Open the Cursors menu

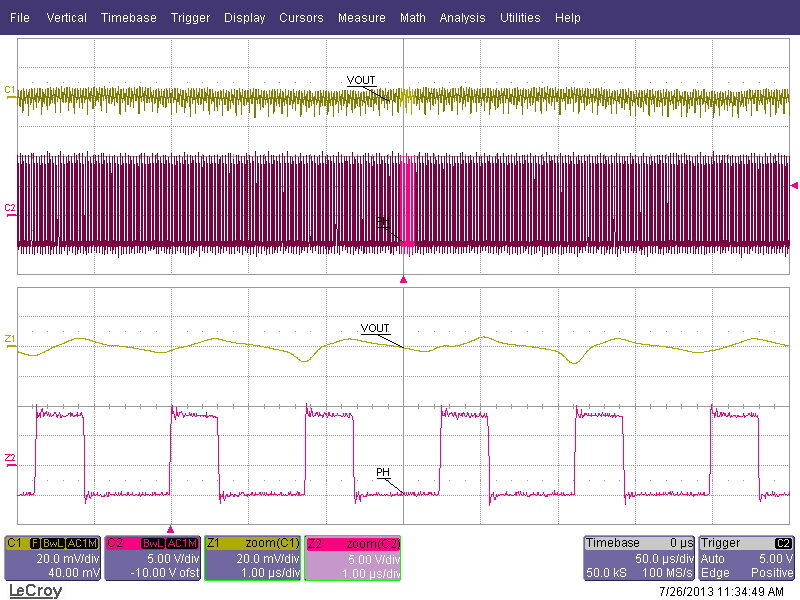tap(301, 18)
